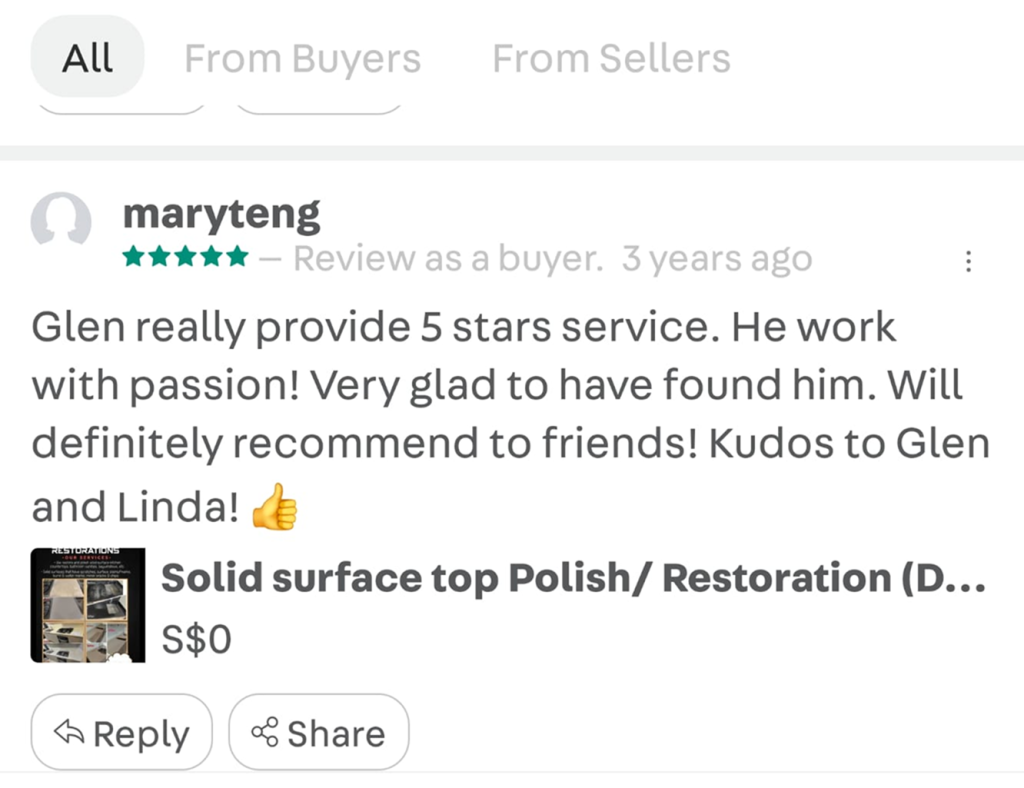The width and height of the screenshot is (1024, 788).
Task: Select the right cut-off filter chip
Action: pyautogui.click(x=319, y=107)
